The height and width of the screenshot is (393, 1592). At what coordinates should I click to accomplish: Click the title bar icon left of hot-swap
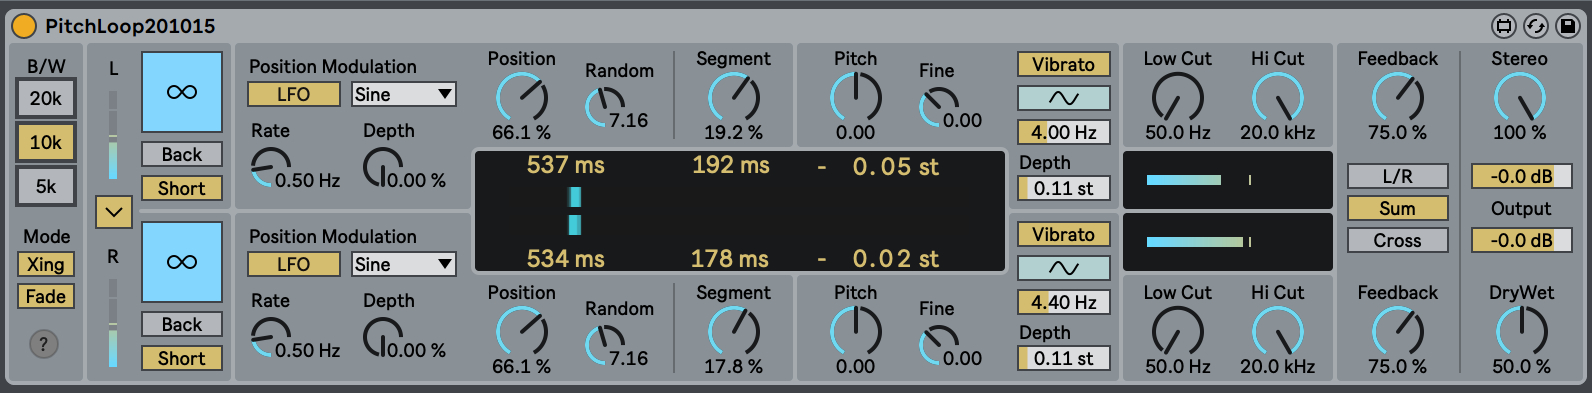click(1503, 25)
